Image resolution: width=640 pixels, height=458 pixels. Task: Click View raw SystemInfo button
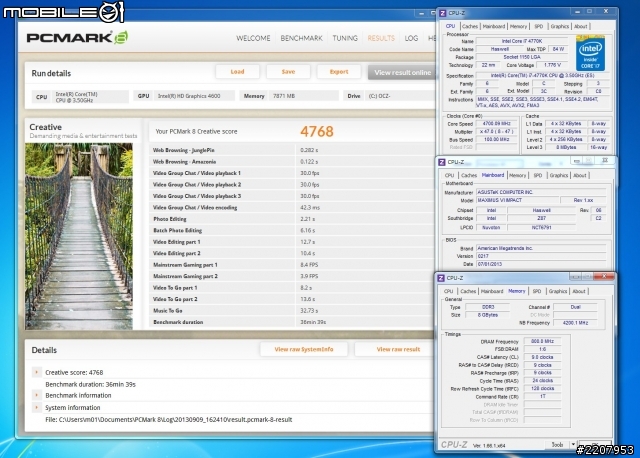(304, 349)
